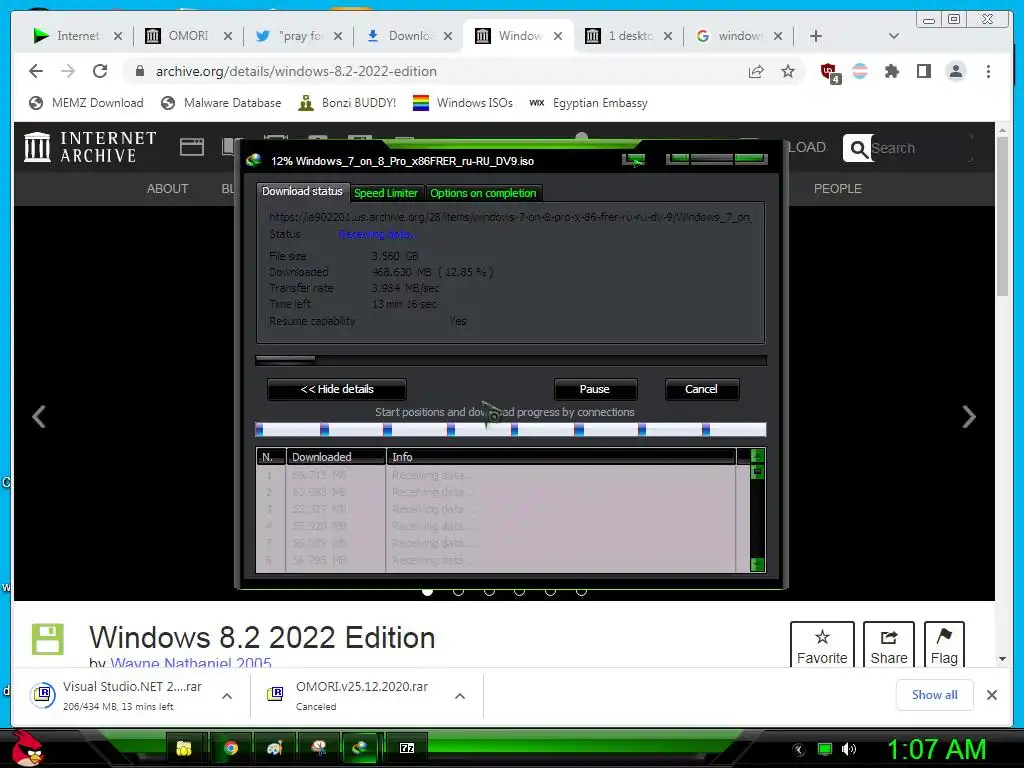
Task: Show the previous carousel image with left arrow
Action: pyautogui.click(x=39, y=416)
